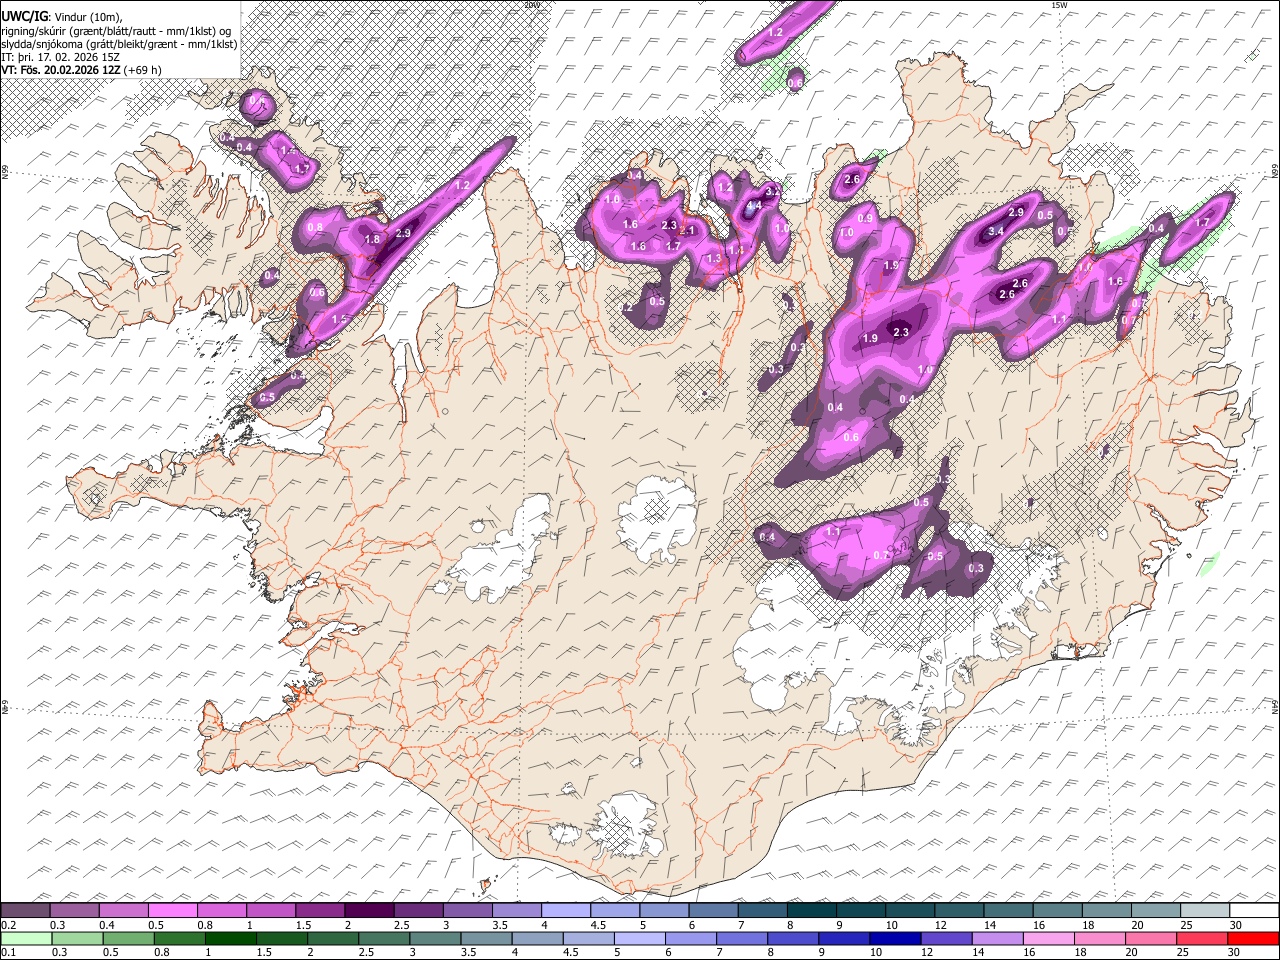Click the '15W' longitude label
Image resolution: width=1280 pixels, height=960 pixels.
(x=1059, y=5)
